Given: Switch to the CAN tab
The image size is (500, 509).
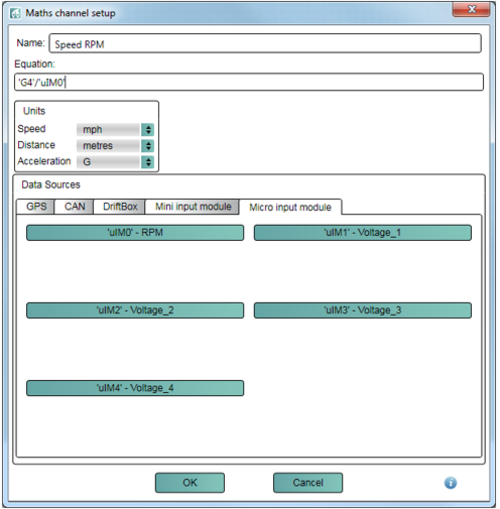Looking at the screenshot, I should click(x=75, y=207).
